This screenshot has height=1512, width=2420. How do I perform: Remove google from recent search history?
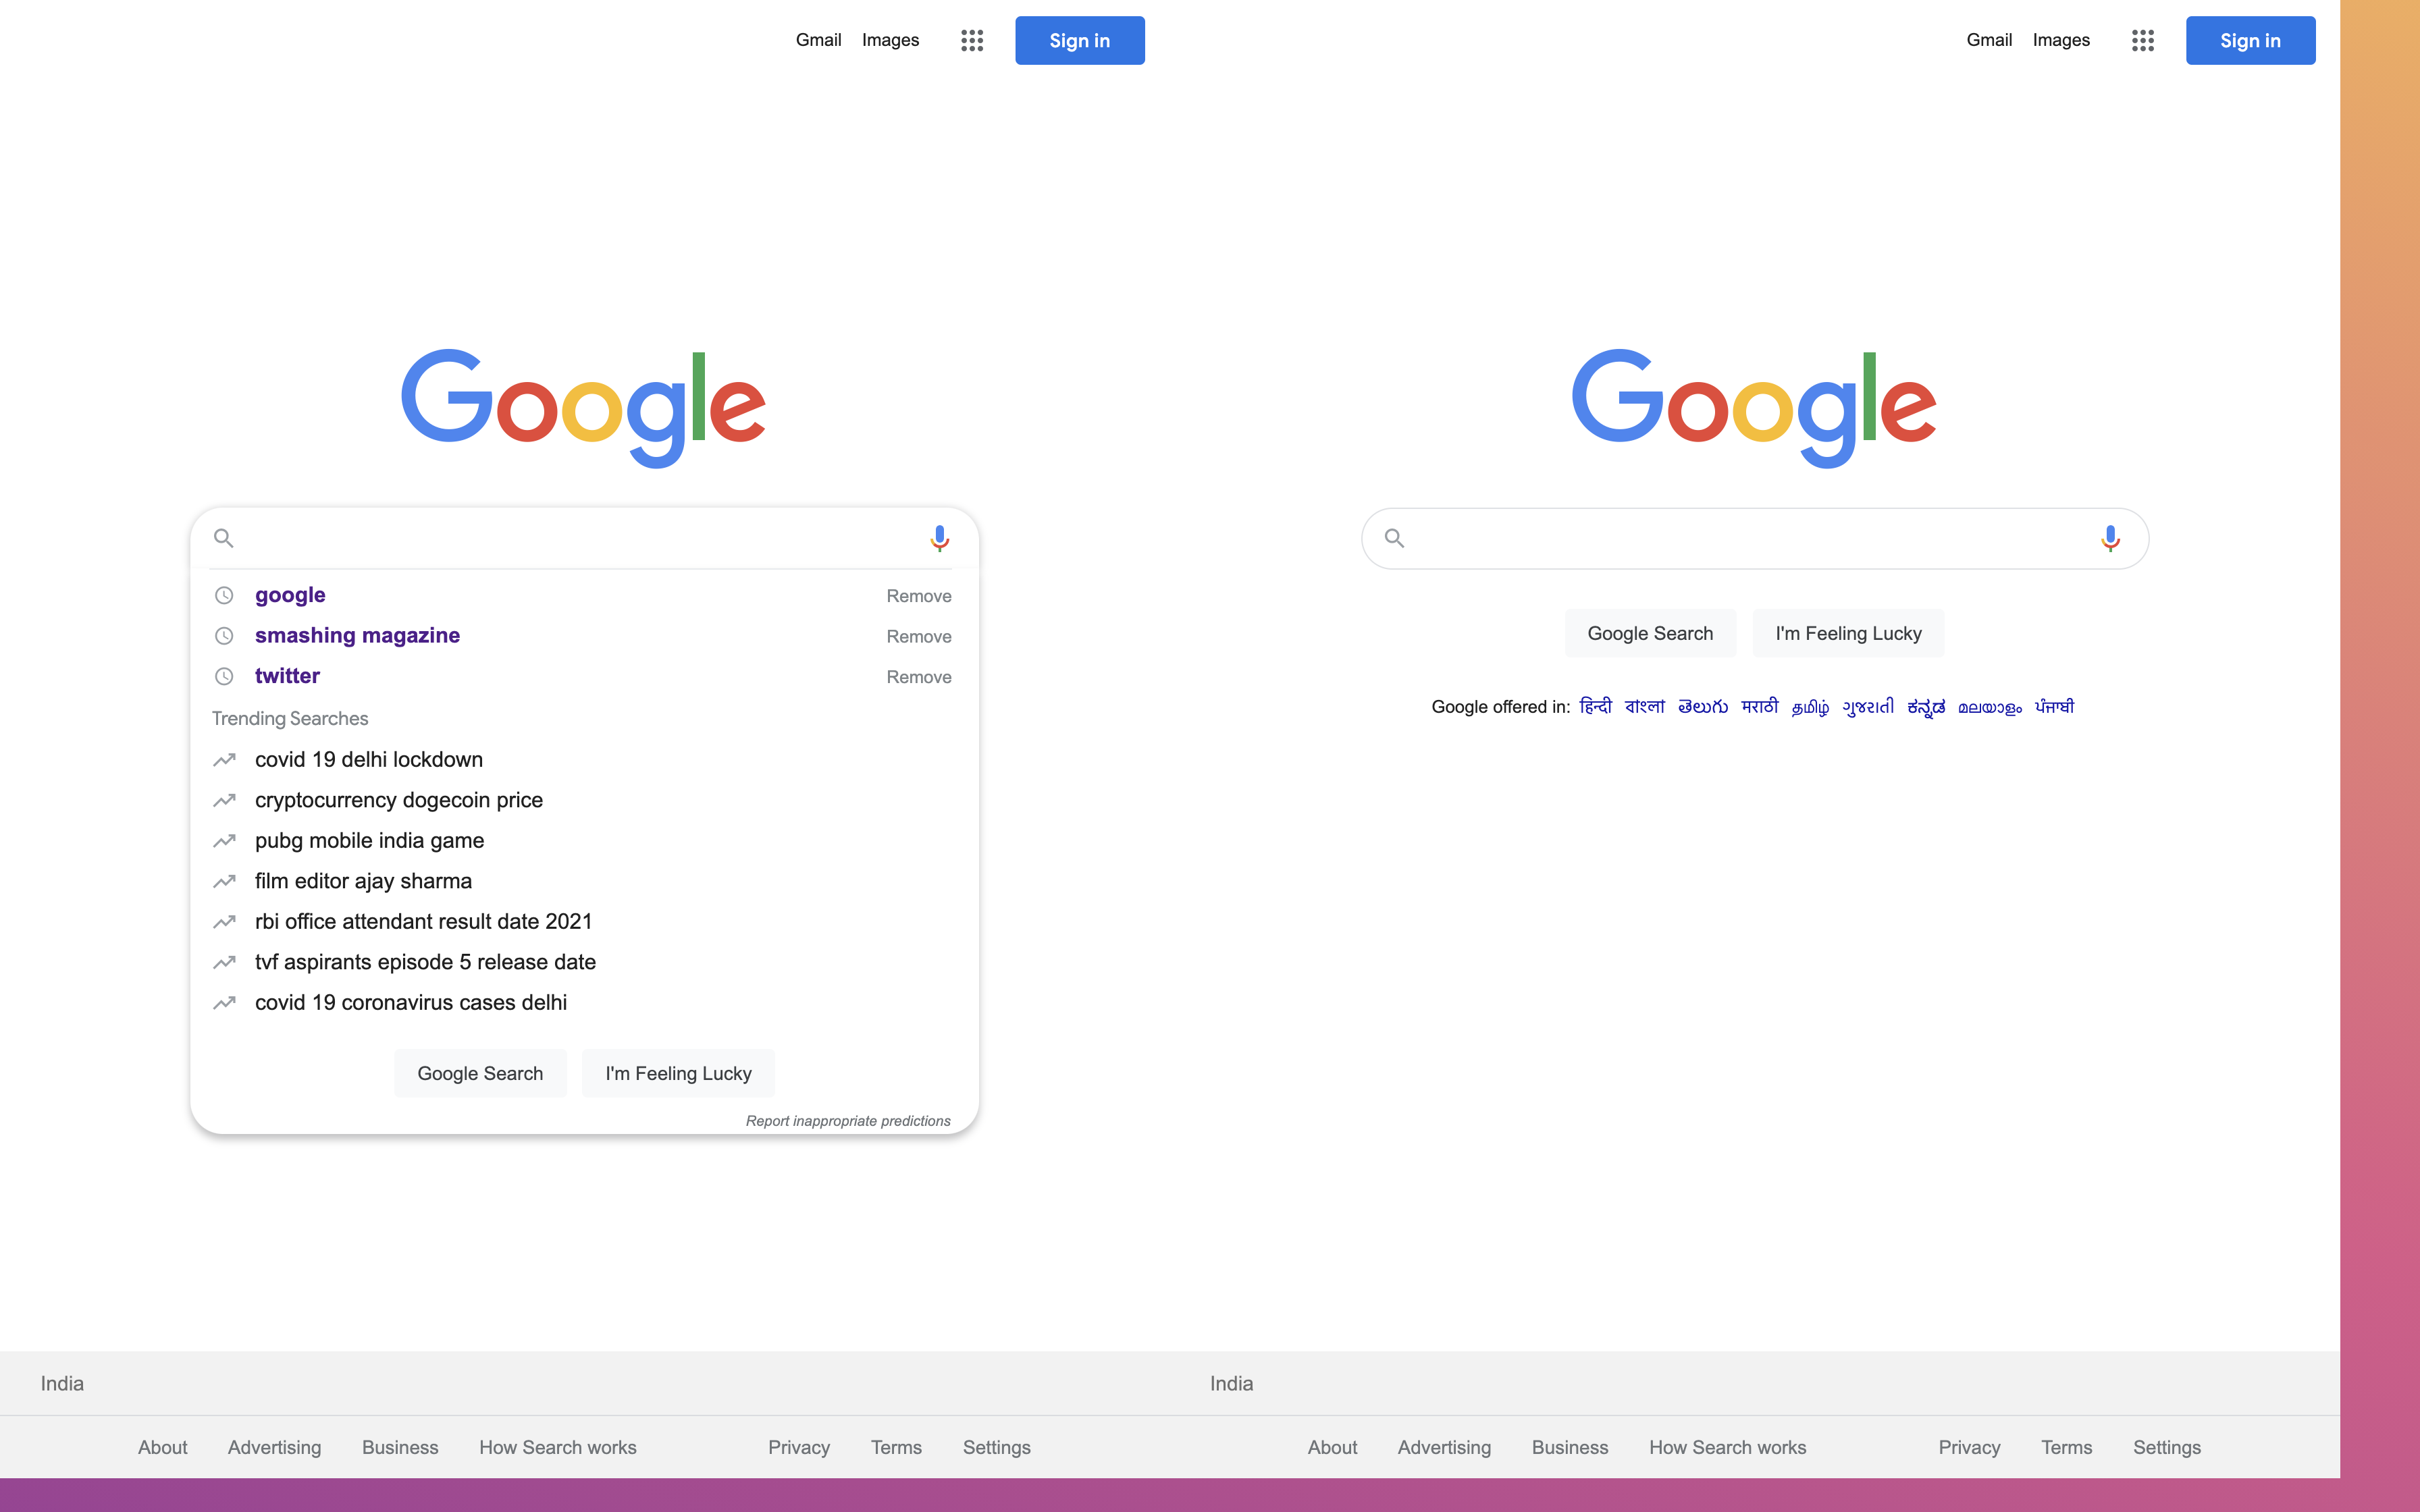click(x=918, y=594)
